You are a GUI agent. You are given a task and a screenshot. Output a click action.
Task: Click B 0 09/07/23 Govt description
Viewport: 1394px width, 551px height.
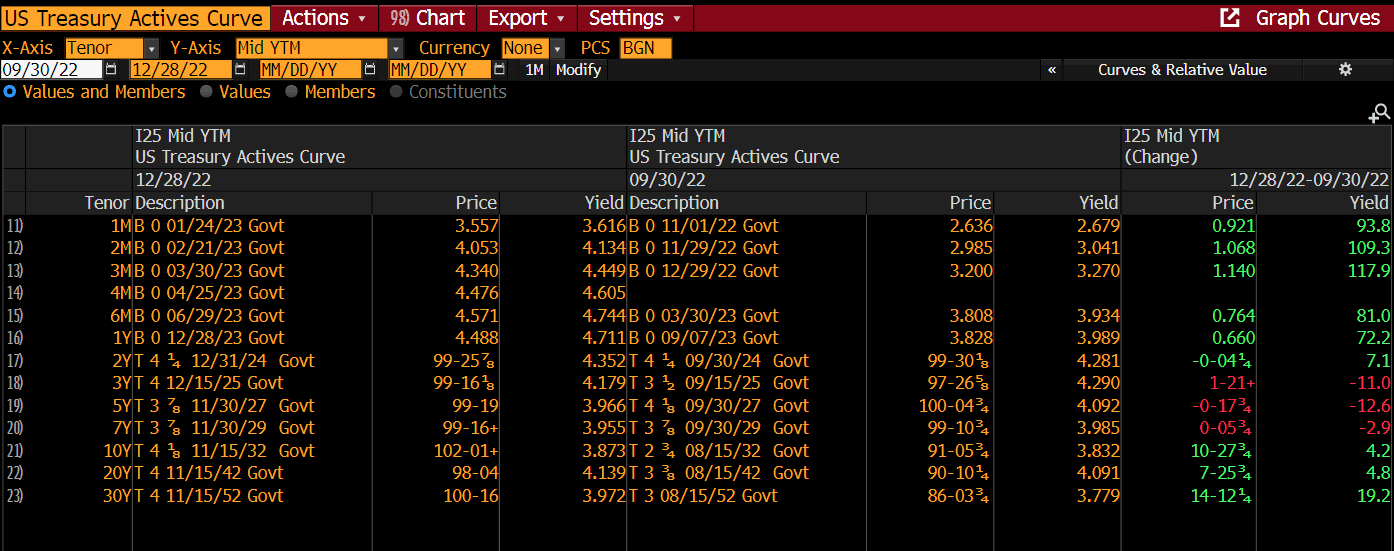click(704, 338)
